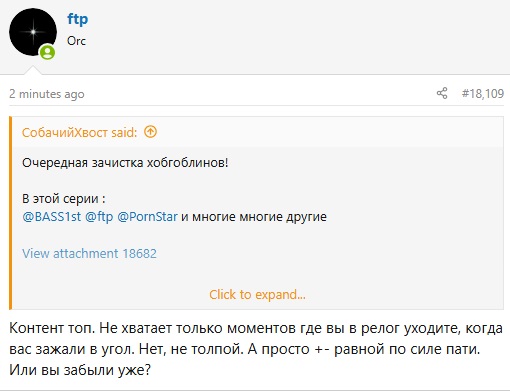Click the Или вы забыли уже line
The image size is (510, 391).
(80, 370)
